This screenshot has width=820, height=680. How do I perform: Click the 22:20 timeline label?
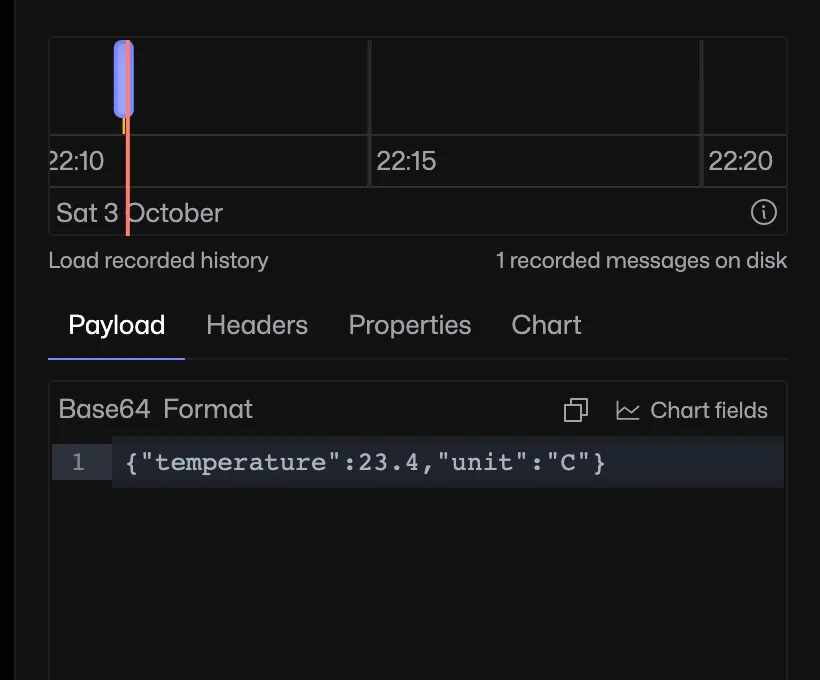[x=740, y=161]
